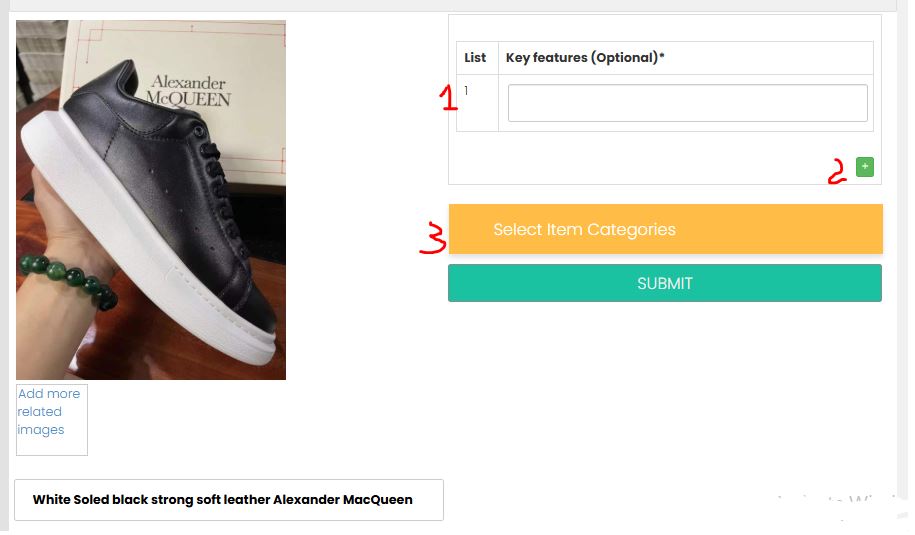Viewport: 915px width, 535px height.
Task: Click the green plus icon to add a row
Action: coord(865,167)
